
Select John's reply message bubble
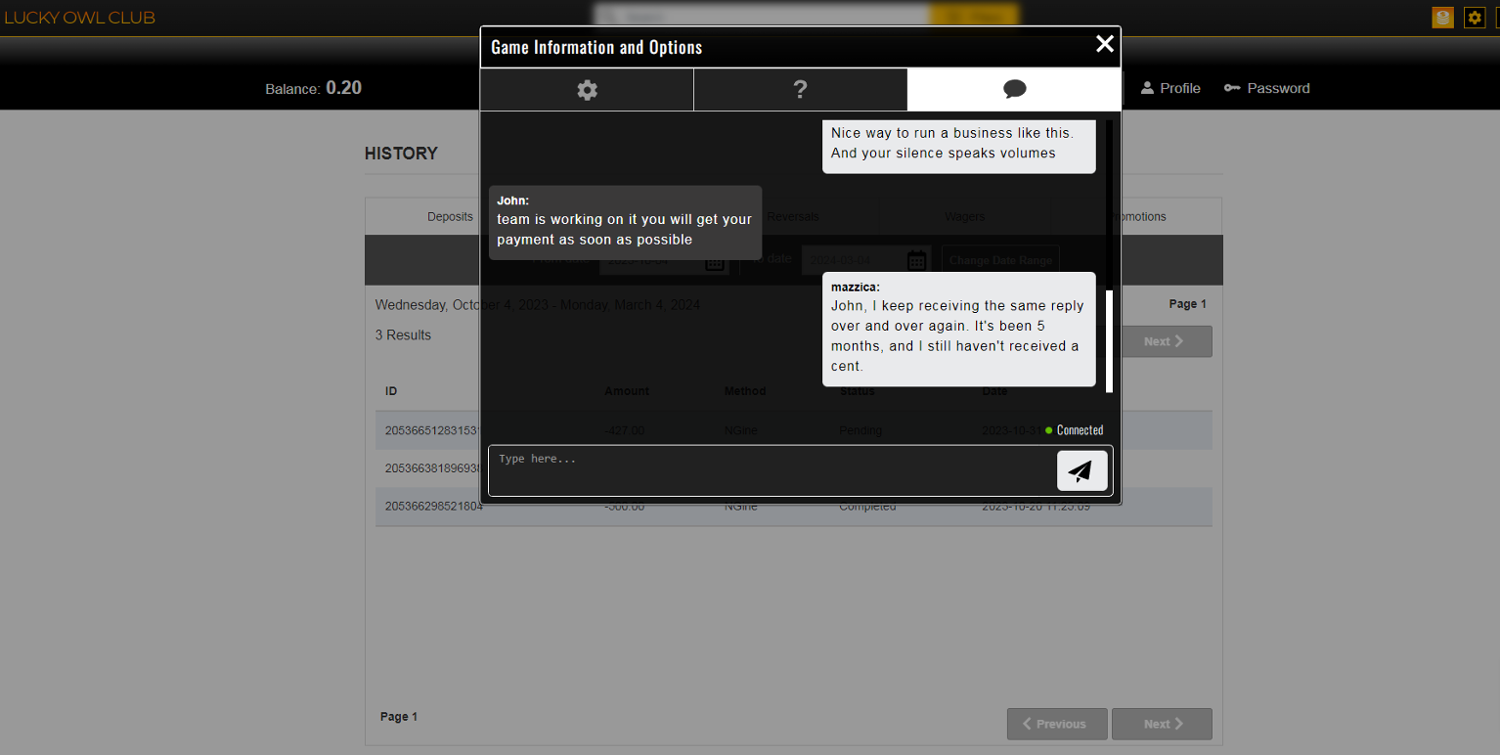[624, 222]
